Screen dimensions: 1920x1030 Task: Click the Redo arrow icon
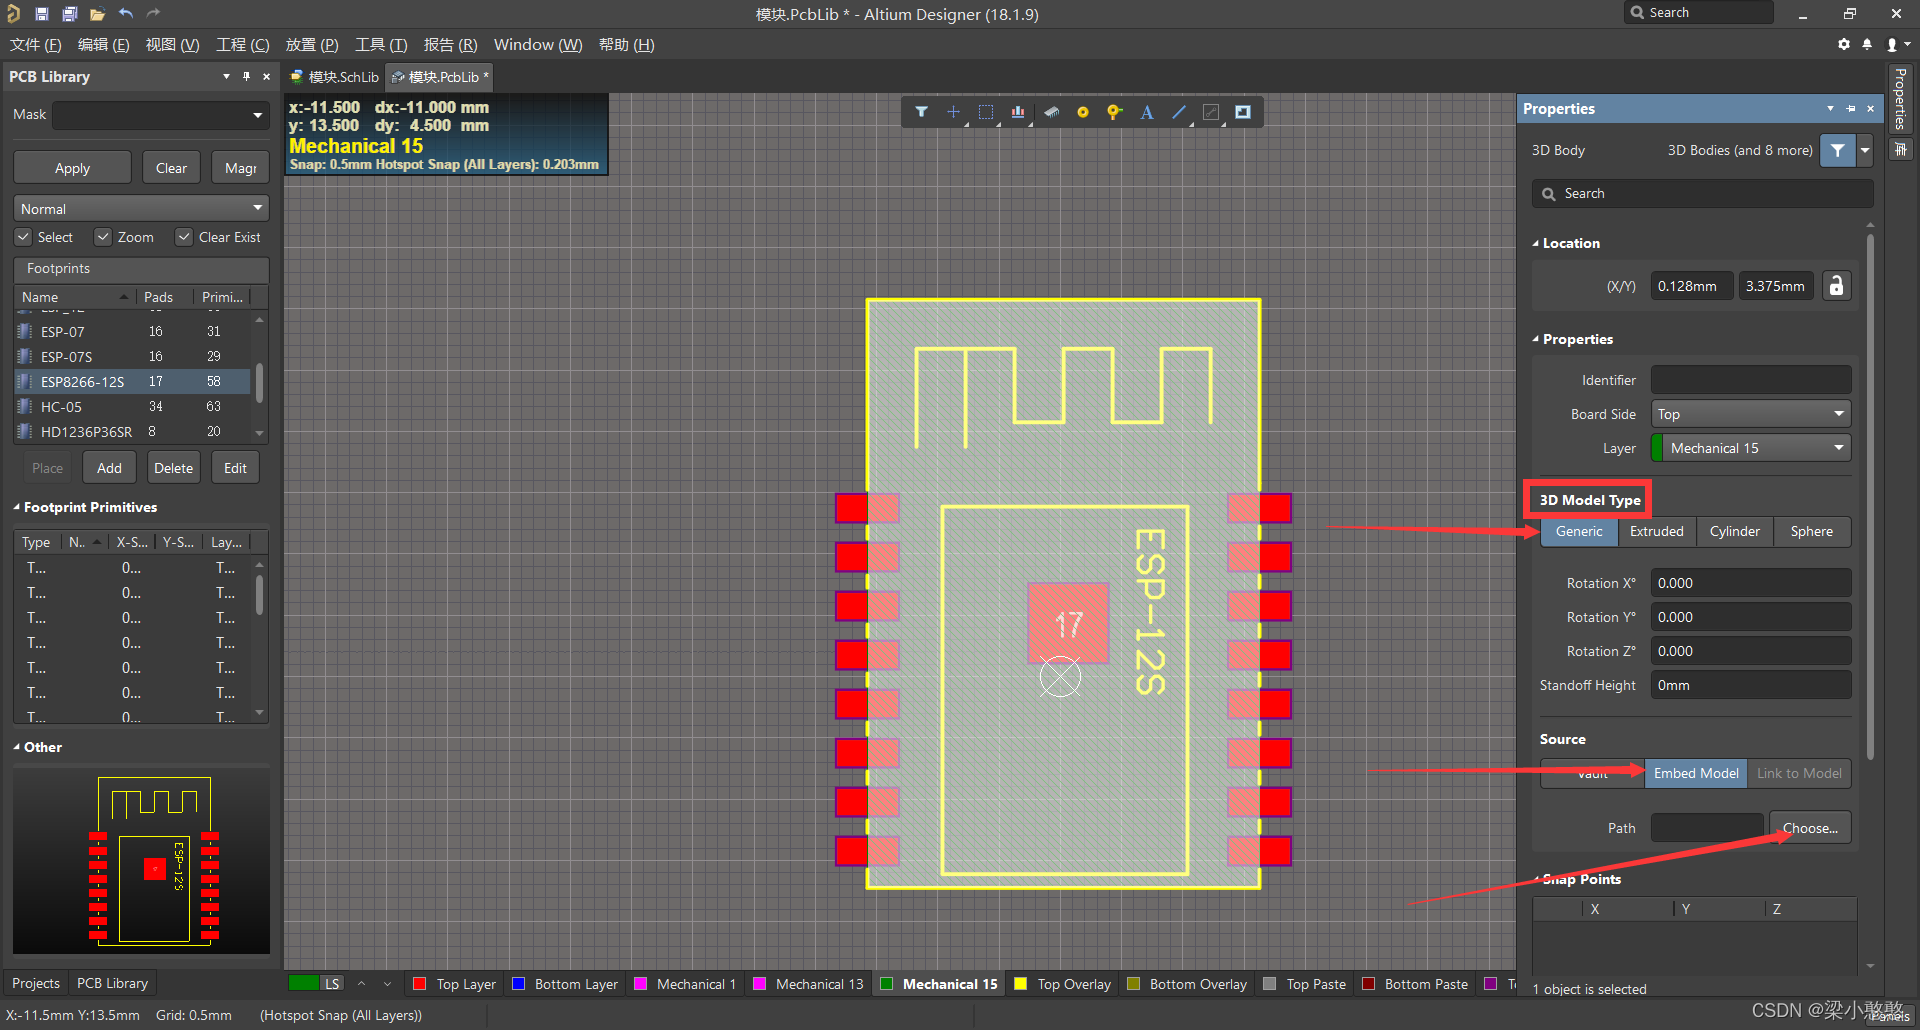[153, 13]
